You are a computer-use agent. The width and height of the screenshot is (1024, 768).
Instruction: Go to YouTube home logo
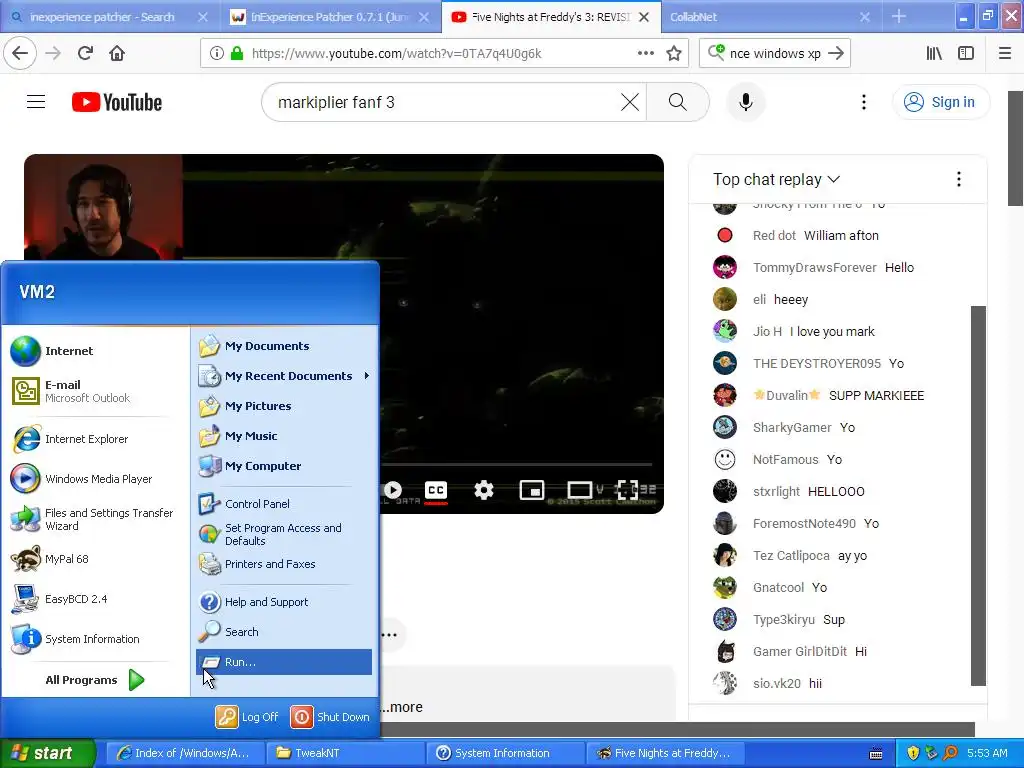(117, 102)
